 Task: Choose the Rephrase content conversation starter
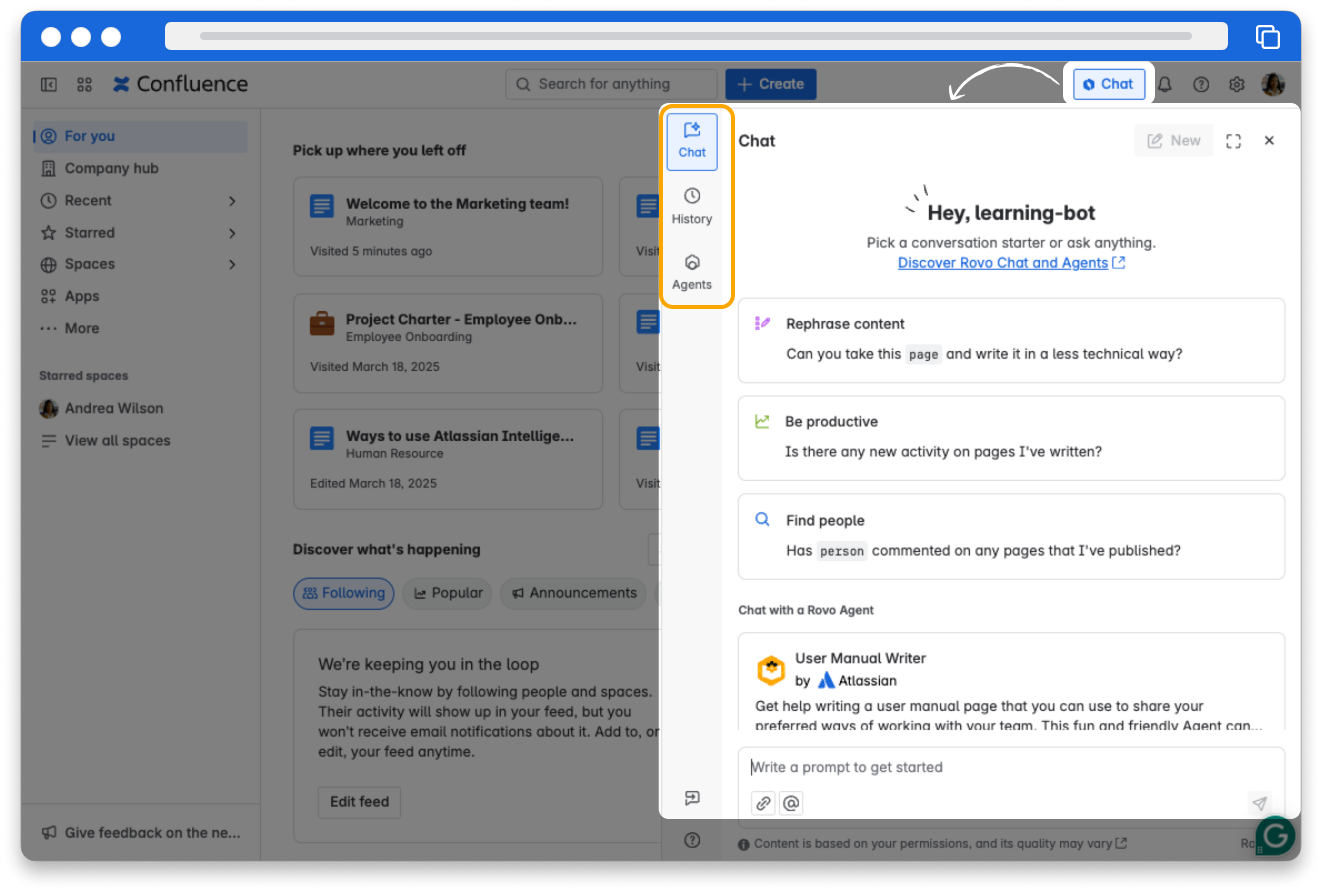[x=1011, y=340]
